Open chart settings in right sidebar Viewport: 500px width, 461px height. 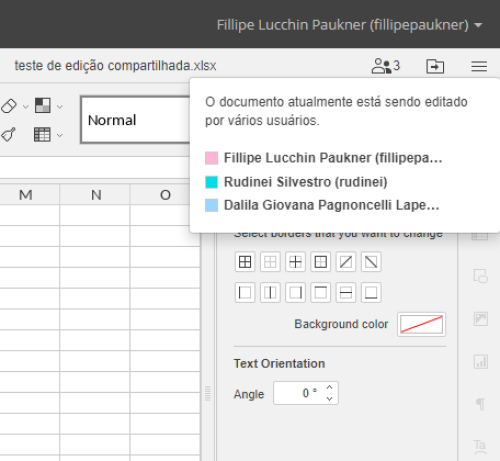481,361
